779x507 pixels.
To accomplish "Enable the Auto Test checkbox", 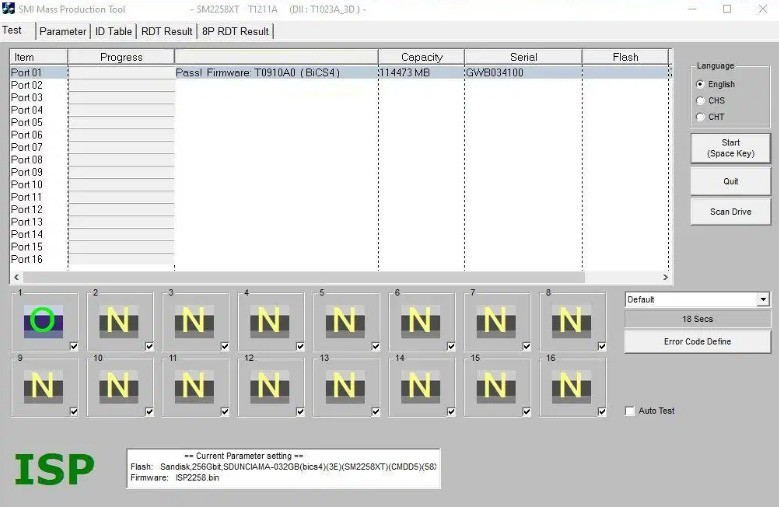I will (630, 411).
